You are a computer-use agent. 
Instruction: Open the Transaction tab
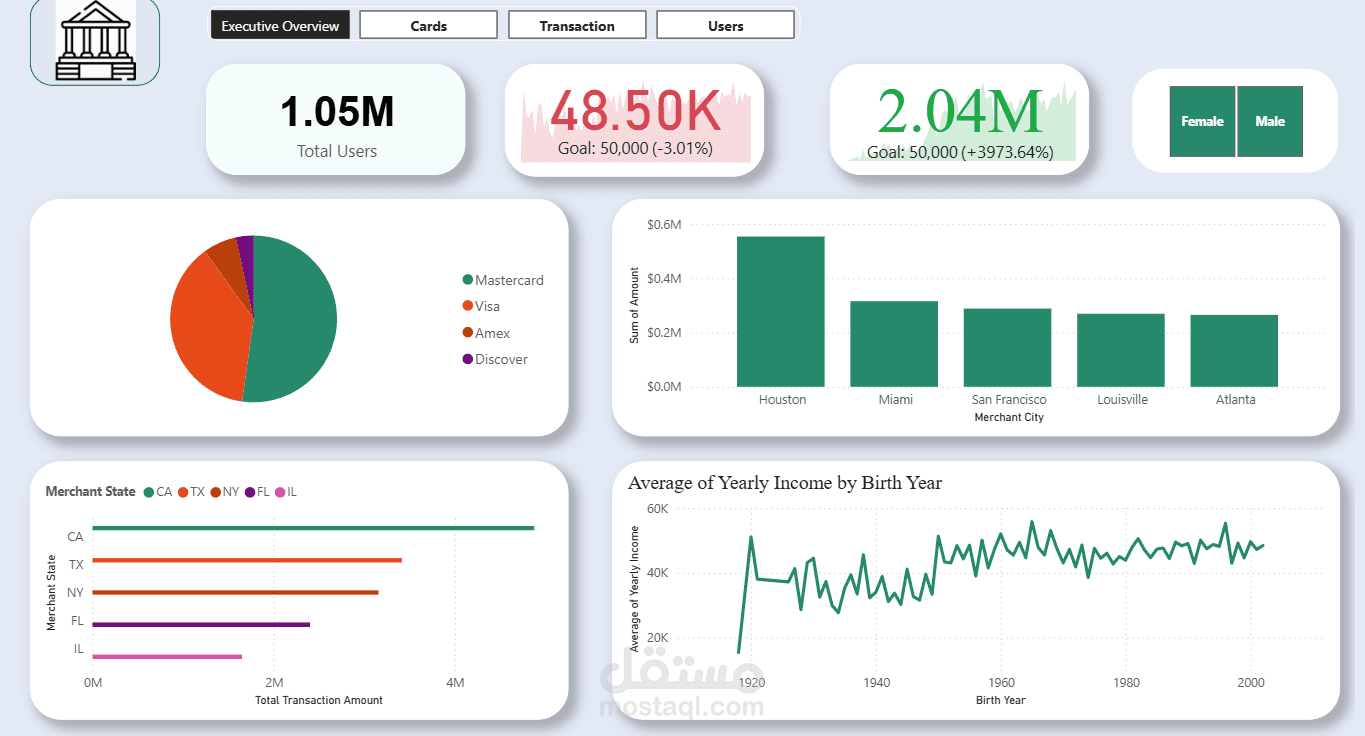coord(577,24)
